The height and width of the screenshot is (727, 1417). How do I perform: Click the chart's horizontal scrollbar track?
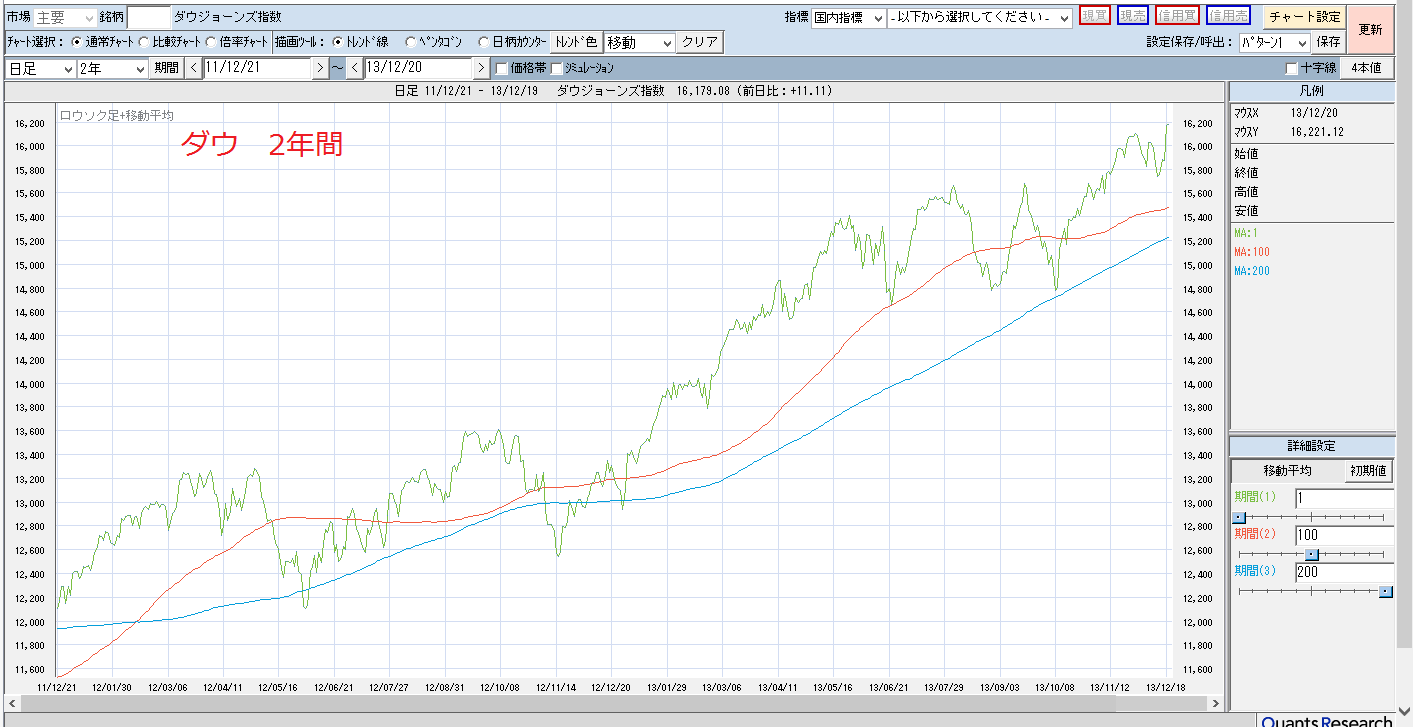612,702
